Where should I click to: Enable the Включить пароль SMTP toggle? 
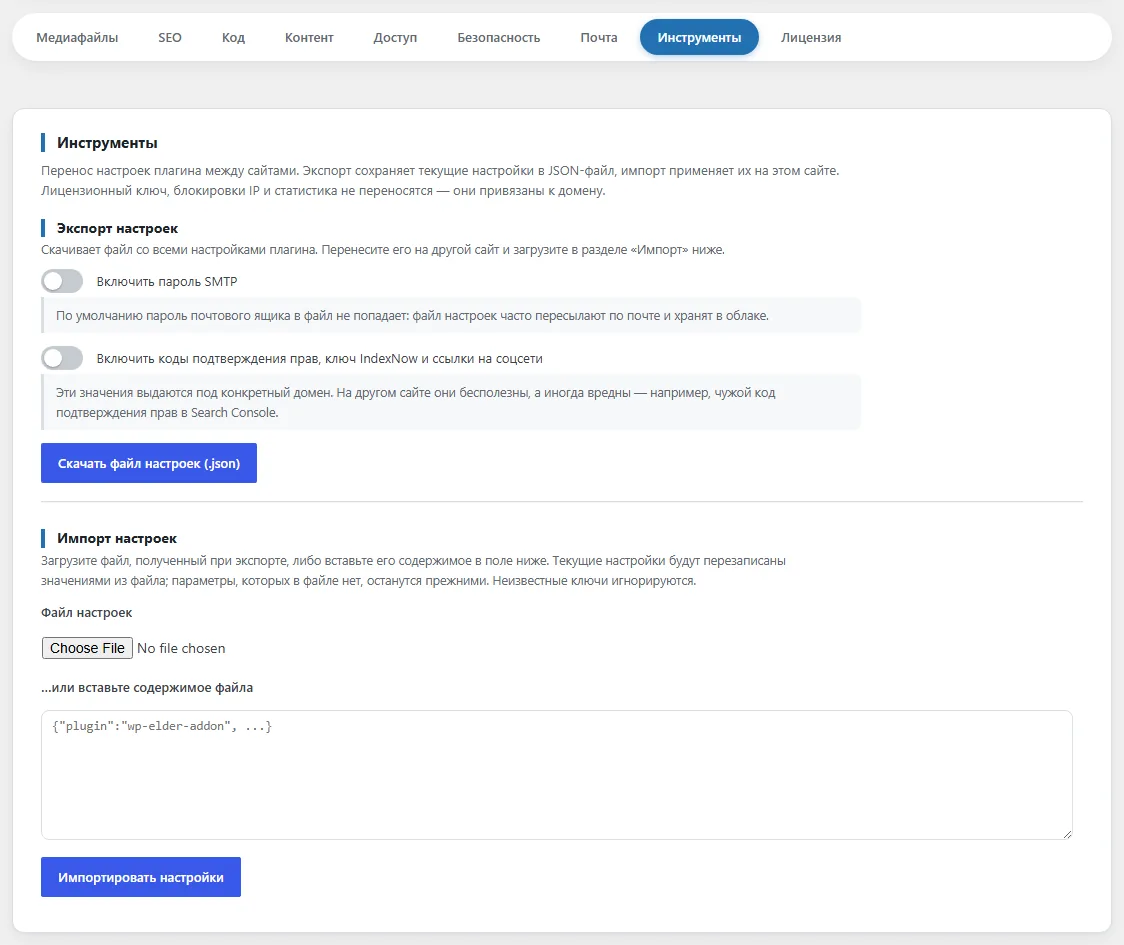coord(62,281)
